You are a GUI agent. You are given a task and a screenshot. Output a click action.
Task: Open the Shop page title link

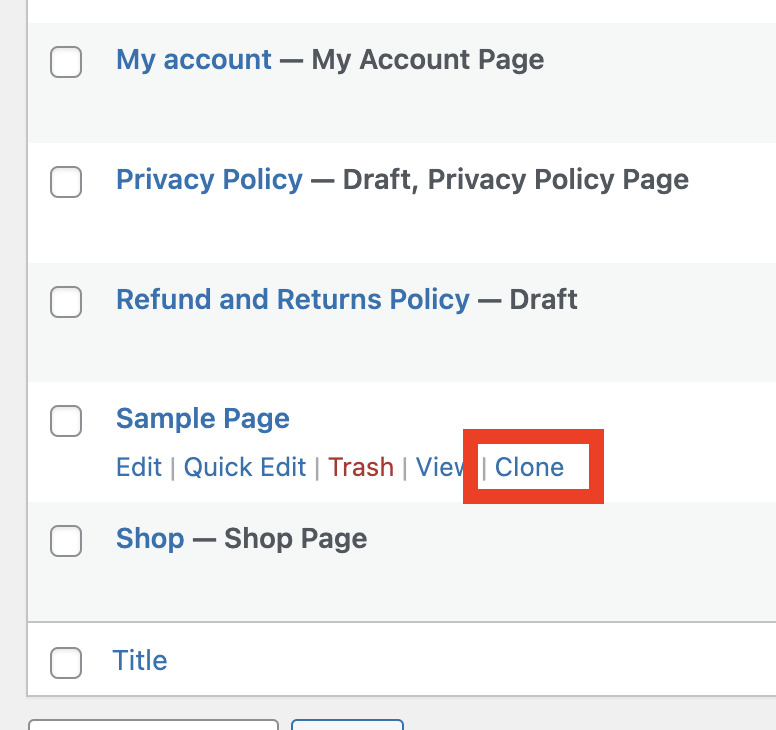point(150,539)
